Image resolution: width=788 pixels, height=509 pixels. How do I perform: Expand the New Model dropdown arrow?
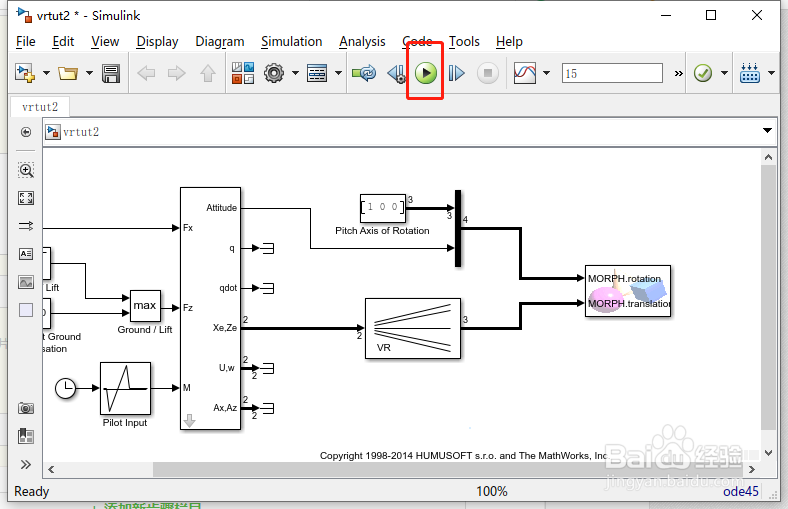(x=46, y=73)
